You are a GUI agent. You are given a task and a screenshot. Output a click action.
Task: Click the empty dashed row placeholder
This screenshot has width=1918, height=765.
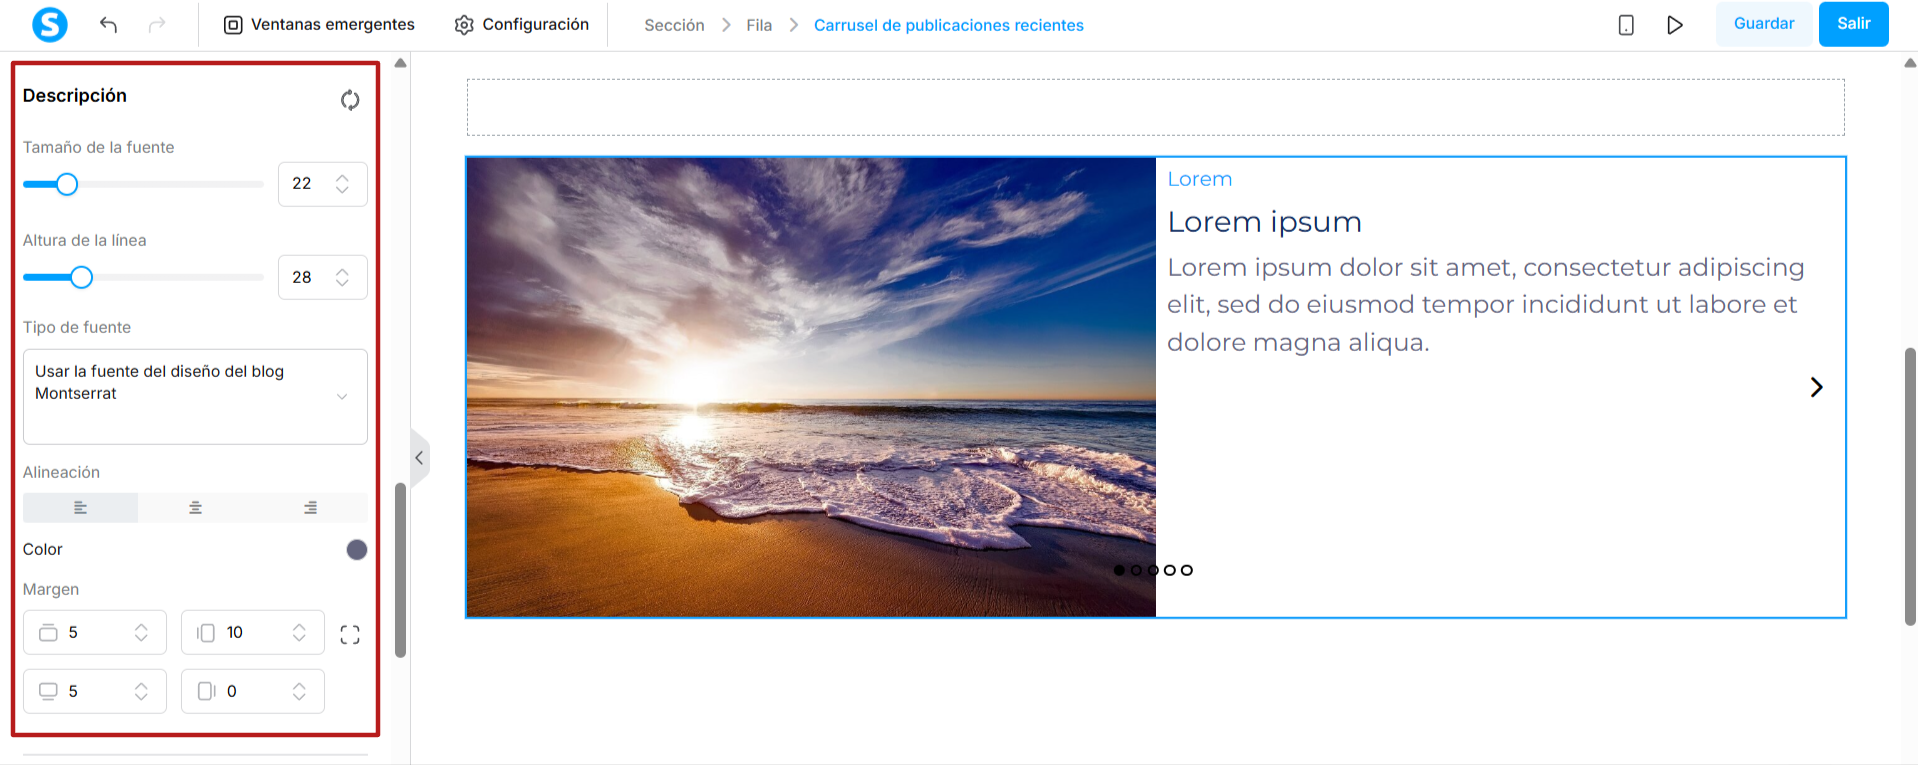[x=1155, y=107]
